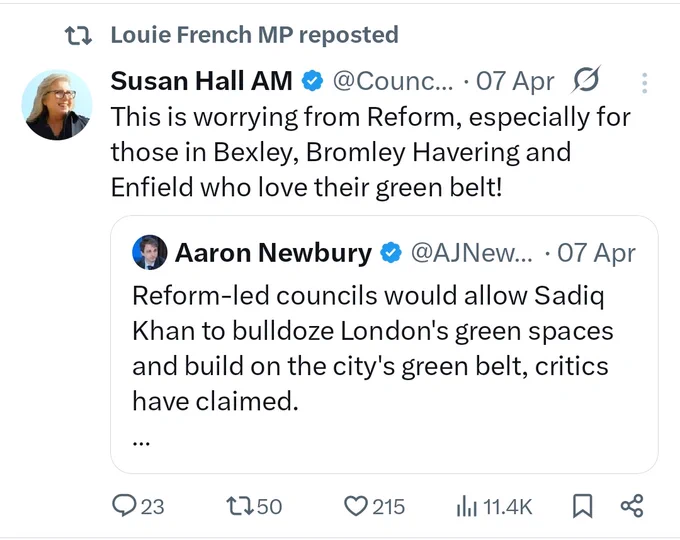Screen dimensions: 680x540
Task: Click Louie French MP reposted label
Action: tap(254, 35)
